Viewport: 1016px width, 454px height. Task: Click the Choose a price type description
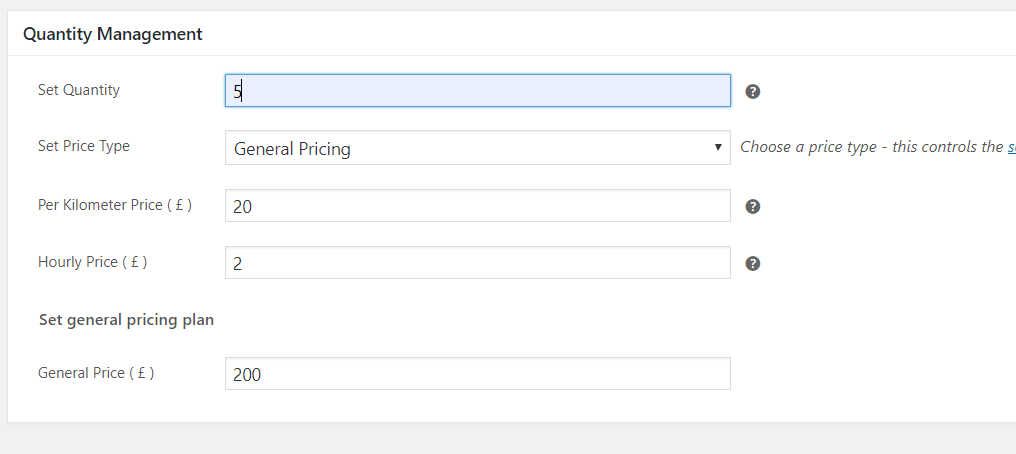870,147
